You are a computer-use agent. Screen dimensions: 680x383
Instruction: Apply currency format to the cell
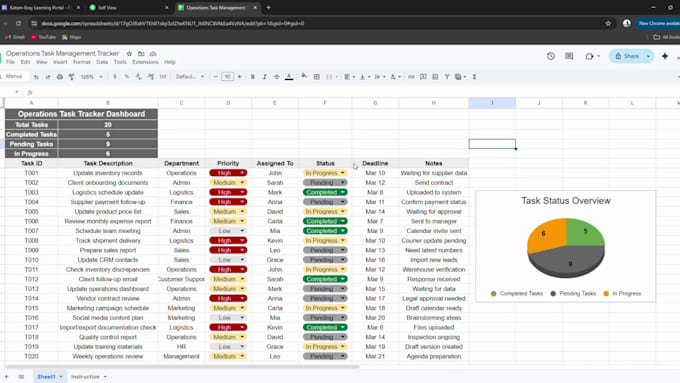[x=114, y=77]
